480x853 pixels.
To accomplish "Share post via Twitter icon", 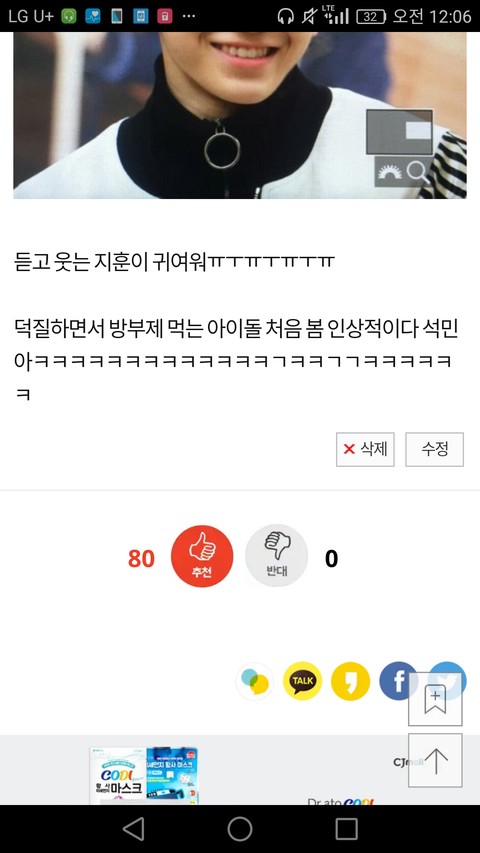I will [447, 667].
